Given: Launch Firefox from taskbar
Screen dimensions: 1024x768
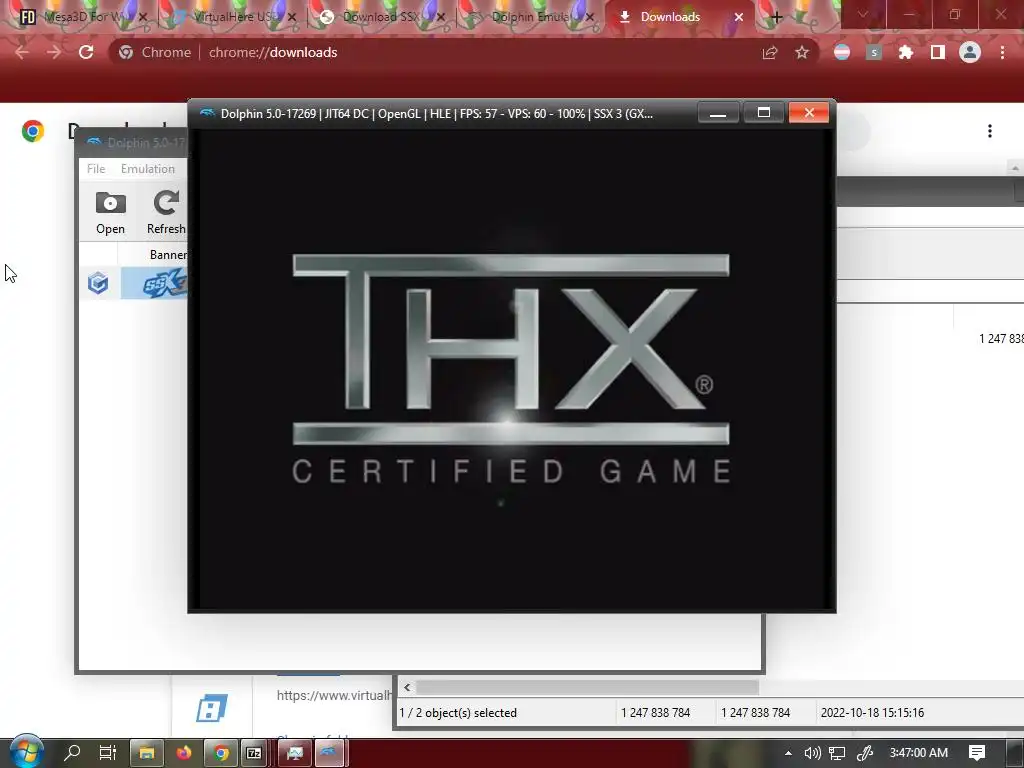Looking at the screenshot, I should (184, 753).
